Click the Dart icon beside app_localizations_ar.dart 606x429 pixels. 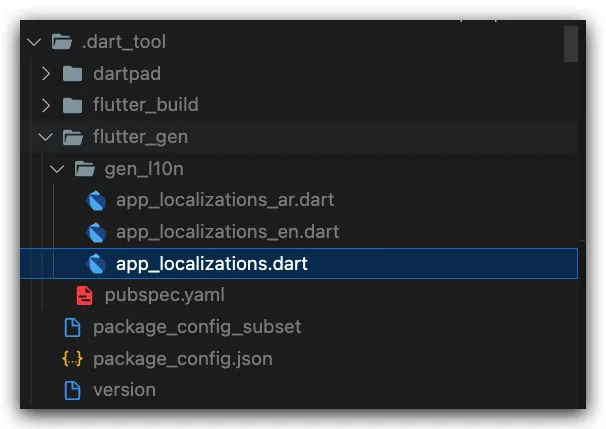[x=97, y=200]
